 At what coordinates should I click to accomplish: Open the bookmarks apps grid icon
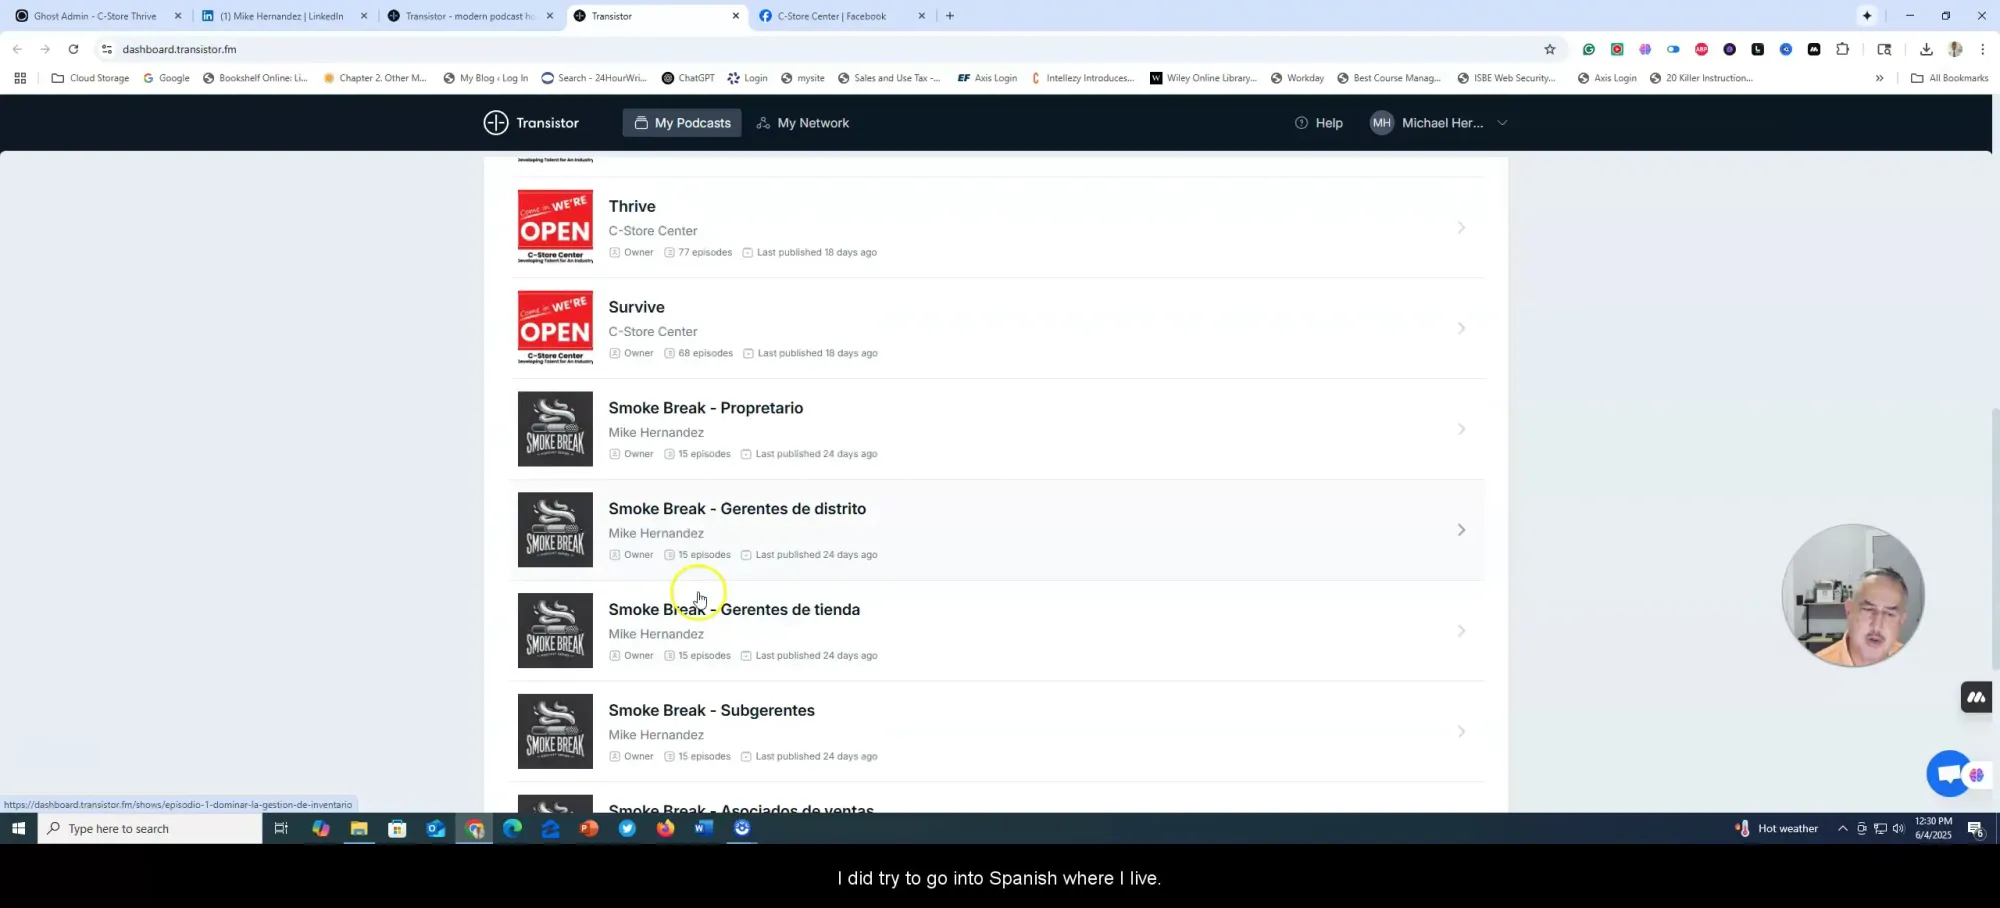20,78
